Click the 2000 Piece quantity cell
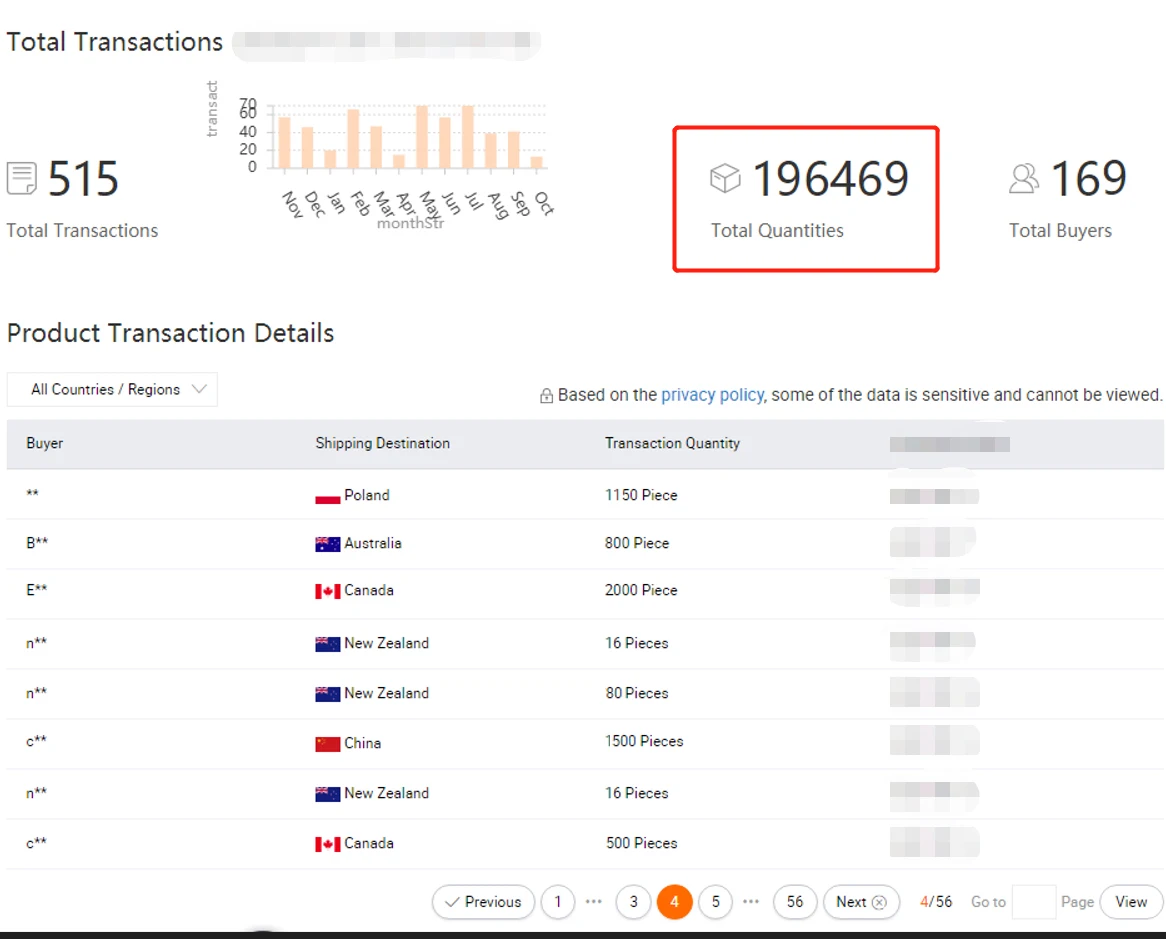1166x939 pixels. 641,590
